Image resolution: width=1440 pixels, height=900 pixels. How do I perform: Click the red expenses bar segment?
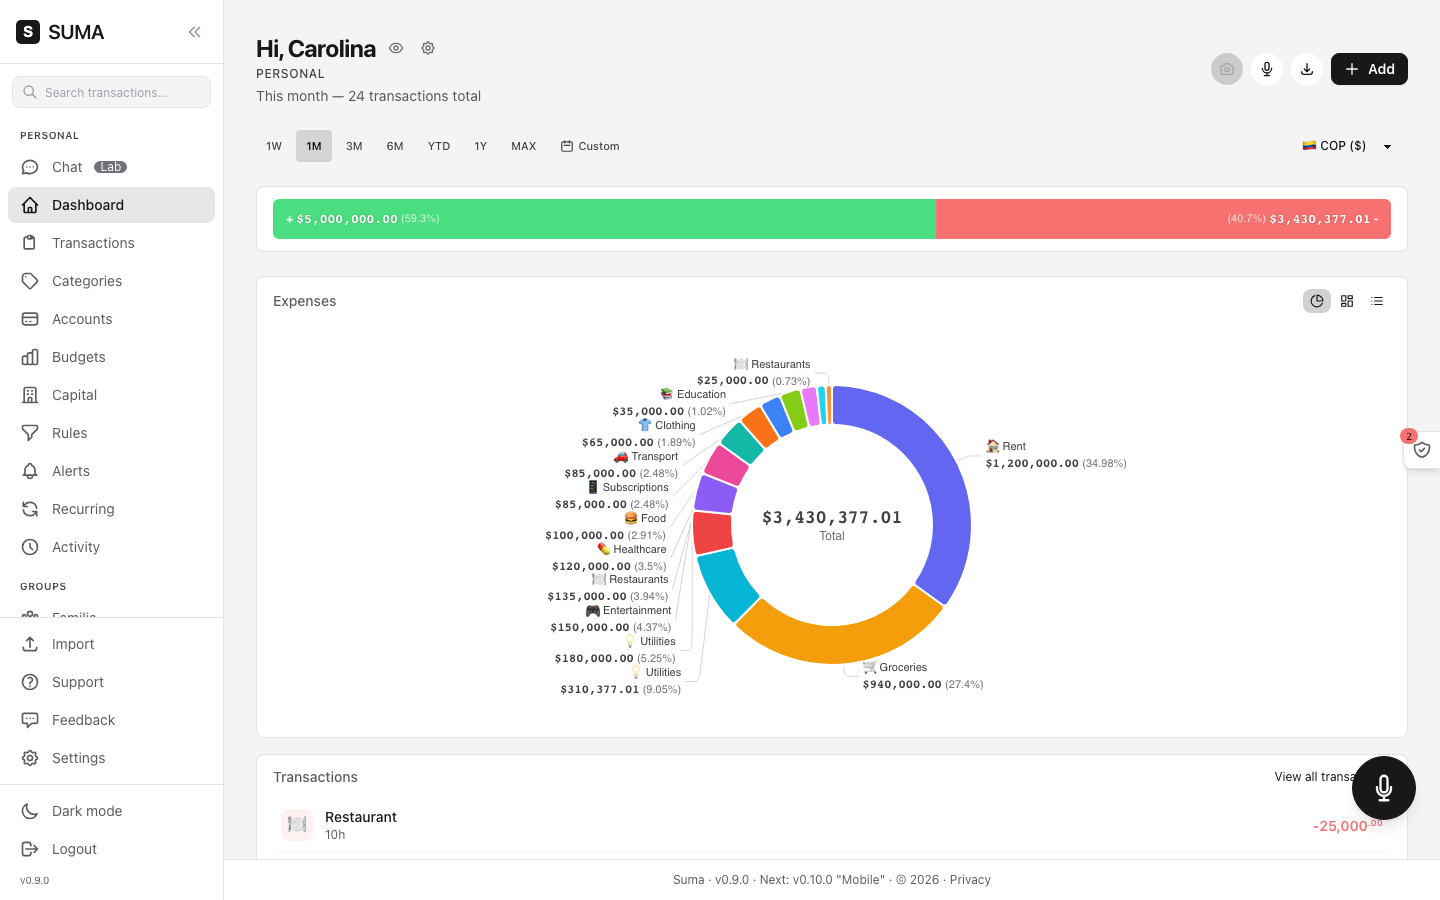tap(1163, 219)
